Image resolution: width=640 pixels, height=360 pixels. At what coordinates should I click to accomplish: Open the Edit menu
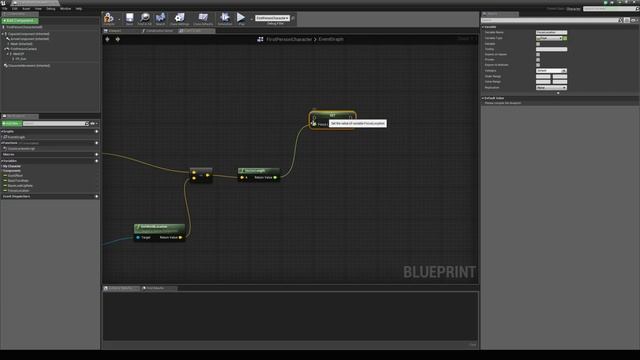click(x=15, y=9)
